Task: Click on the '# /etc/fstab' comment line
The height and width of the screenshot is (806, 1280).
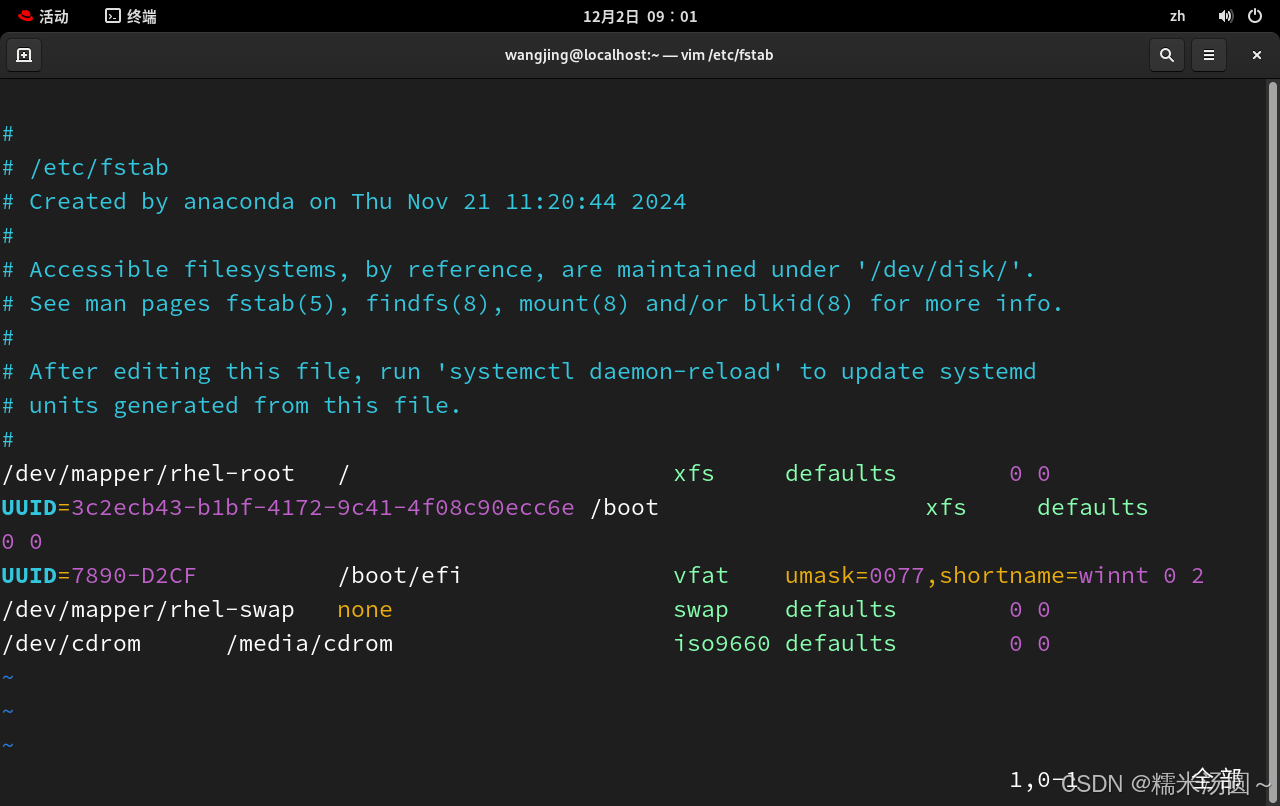Action: pos(85,167)
